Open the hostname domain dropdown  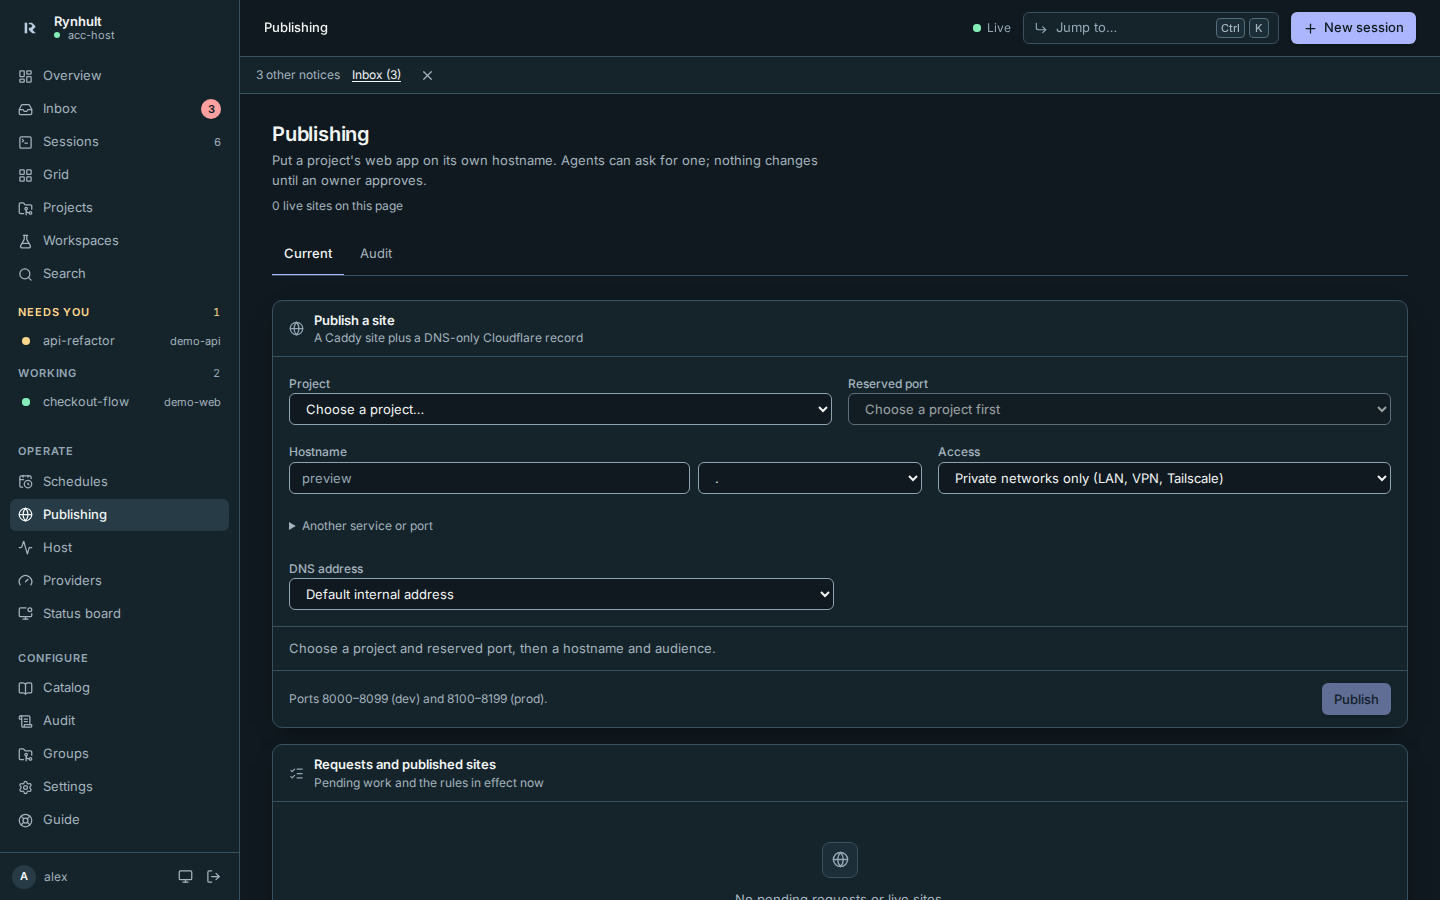[x=810, y=478]
